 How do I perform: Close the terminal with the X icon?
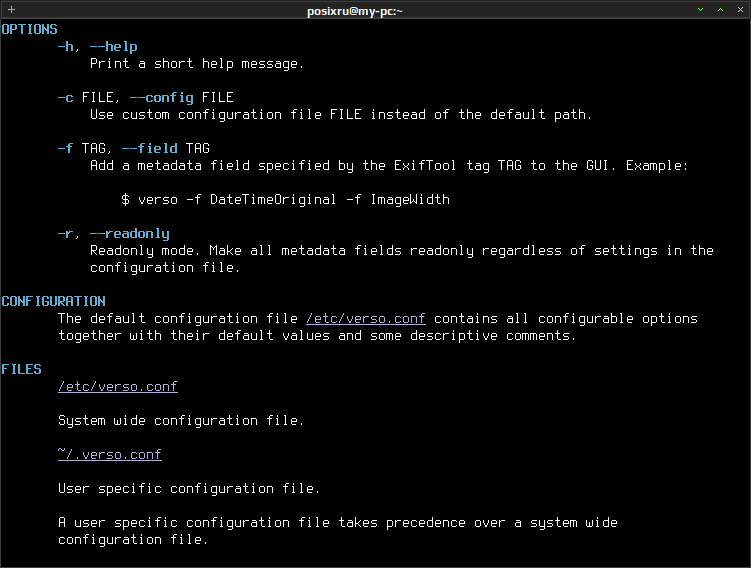(740, 10)
